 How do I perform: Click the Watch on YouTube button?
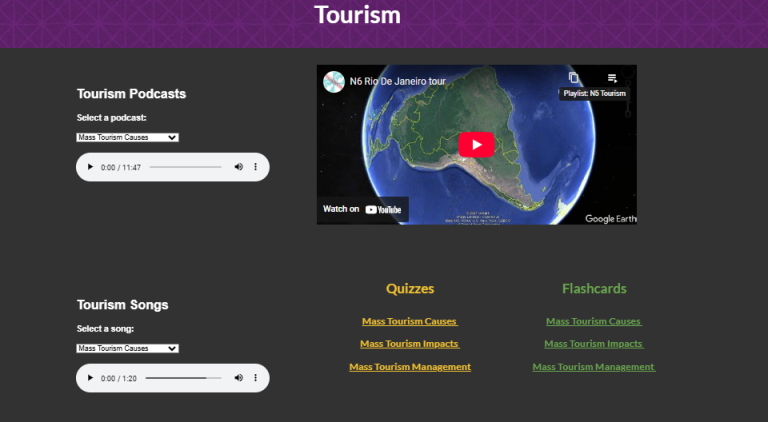[362, 210]
